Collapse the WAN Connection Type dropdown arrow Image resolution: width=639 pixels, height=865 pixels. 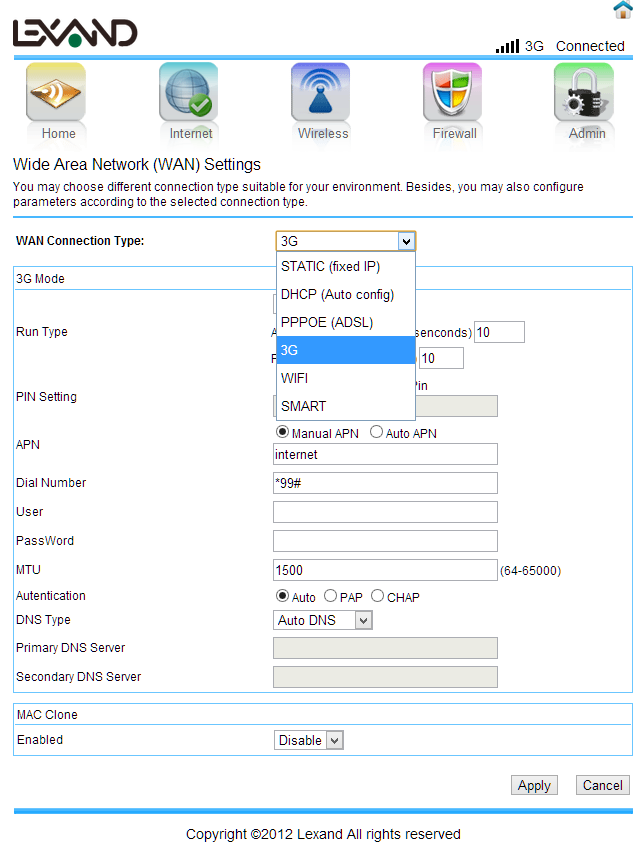coord(406,241)
